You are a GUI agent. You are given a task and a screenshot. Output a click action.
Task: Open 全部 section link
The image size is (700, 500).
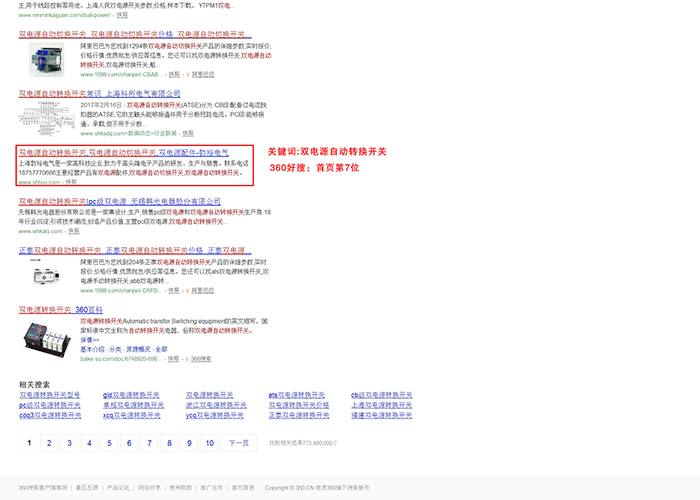161,350
